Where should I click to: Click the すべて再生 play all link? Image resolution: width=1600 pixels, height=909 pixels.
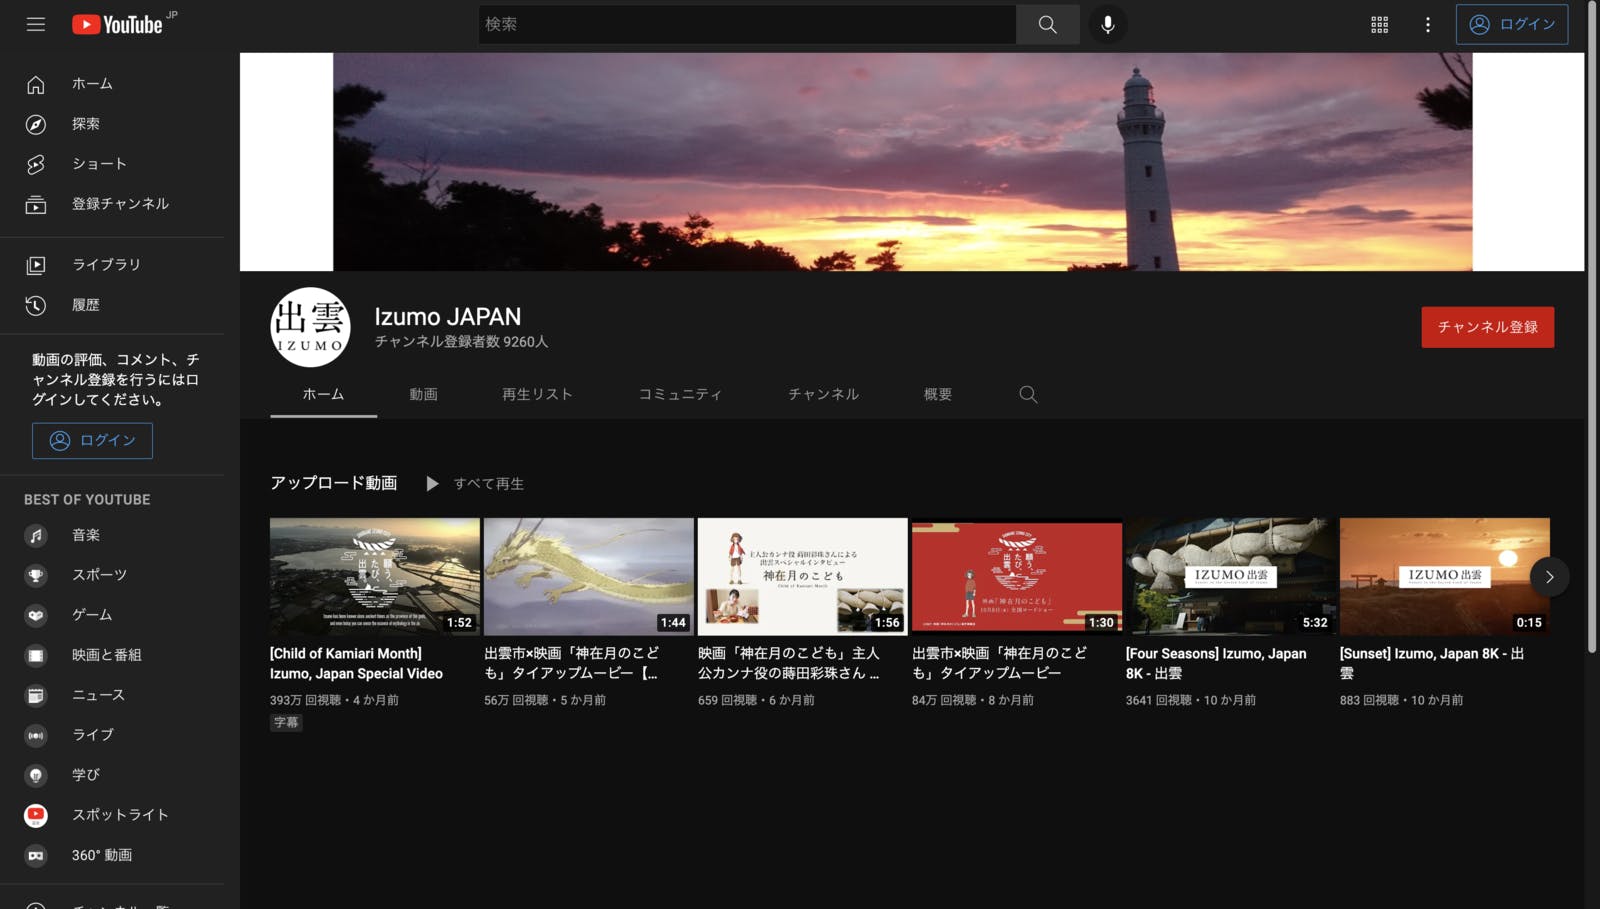click(x=488, y=484)
